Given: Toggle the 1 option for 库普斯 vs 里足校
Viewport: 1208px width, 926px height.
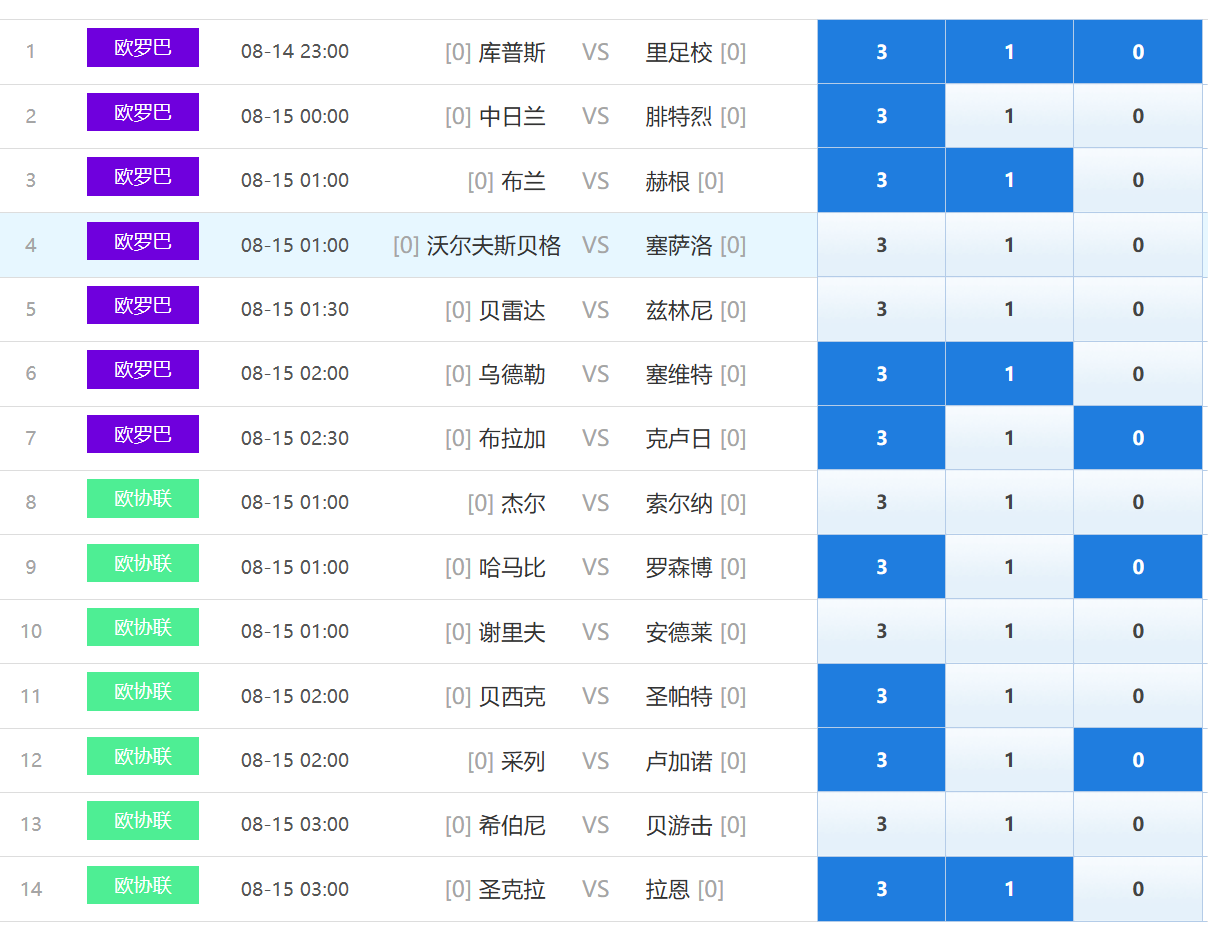Looking at the screenshot, I should 1009,52.
